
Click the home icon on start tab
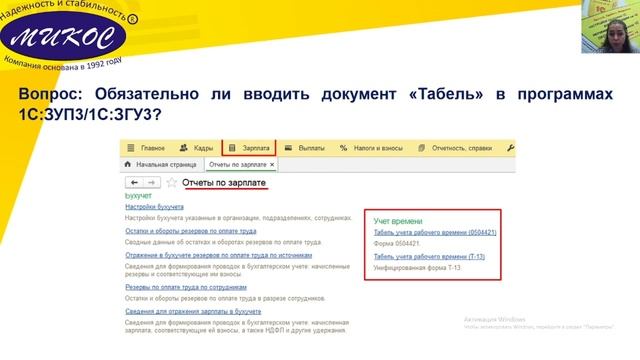point(127,164)
